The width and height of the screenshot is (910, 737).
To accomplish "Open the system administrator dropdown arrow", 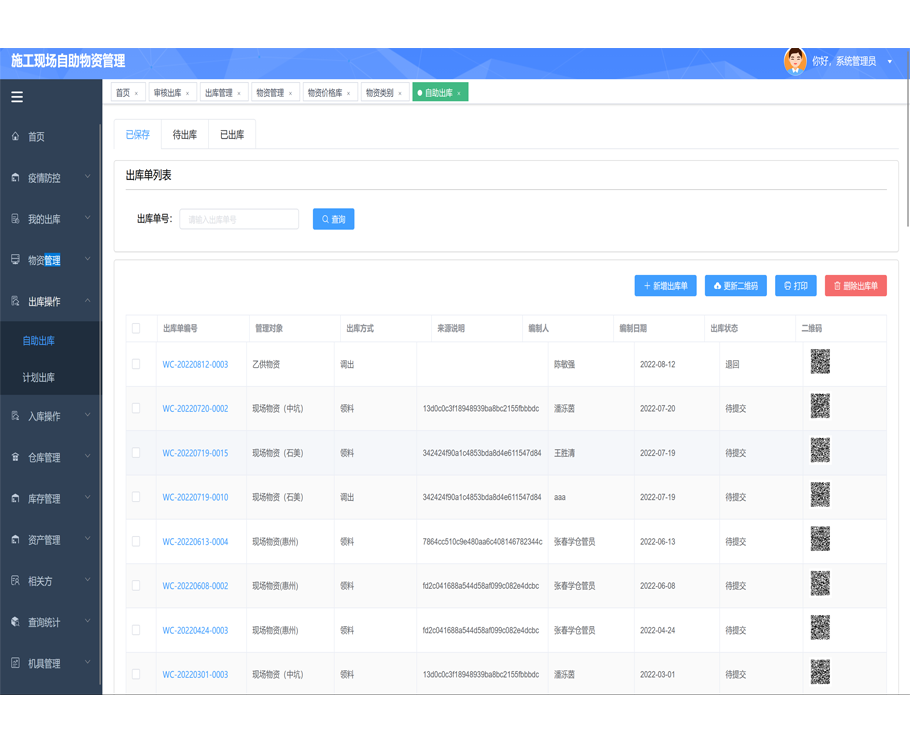I will (x=890, y=62).
